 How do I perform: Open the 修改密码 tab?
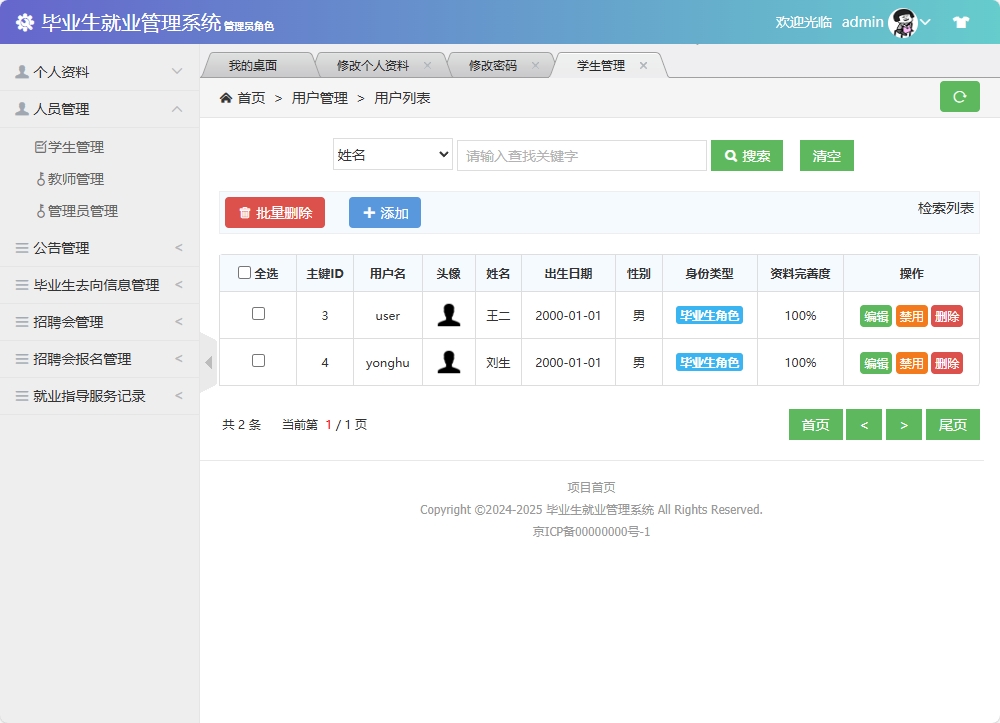495,63
